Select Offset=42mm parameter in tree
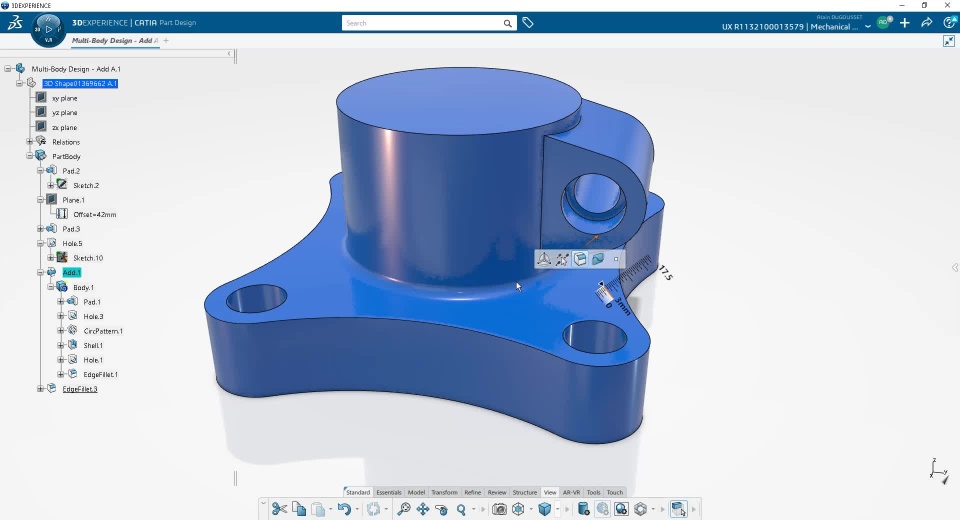The width and height of the screenshot is (960, 520). tap(94, 214)
